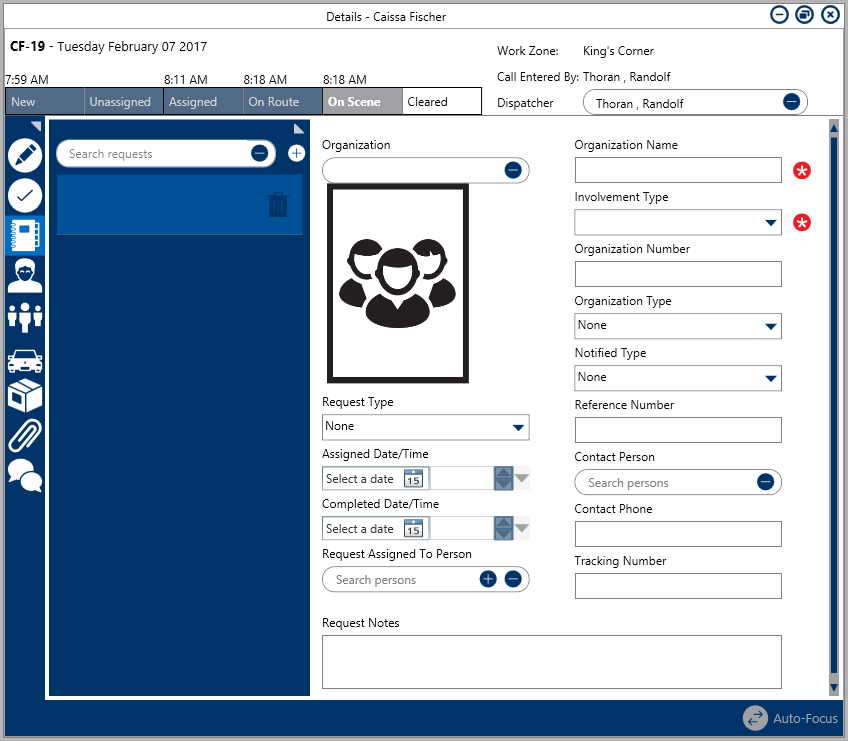Open the chat bubbles comments icon
Image resolution: width=848 pixels, height=741 pixels.
click(25, 475)
